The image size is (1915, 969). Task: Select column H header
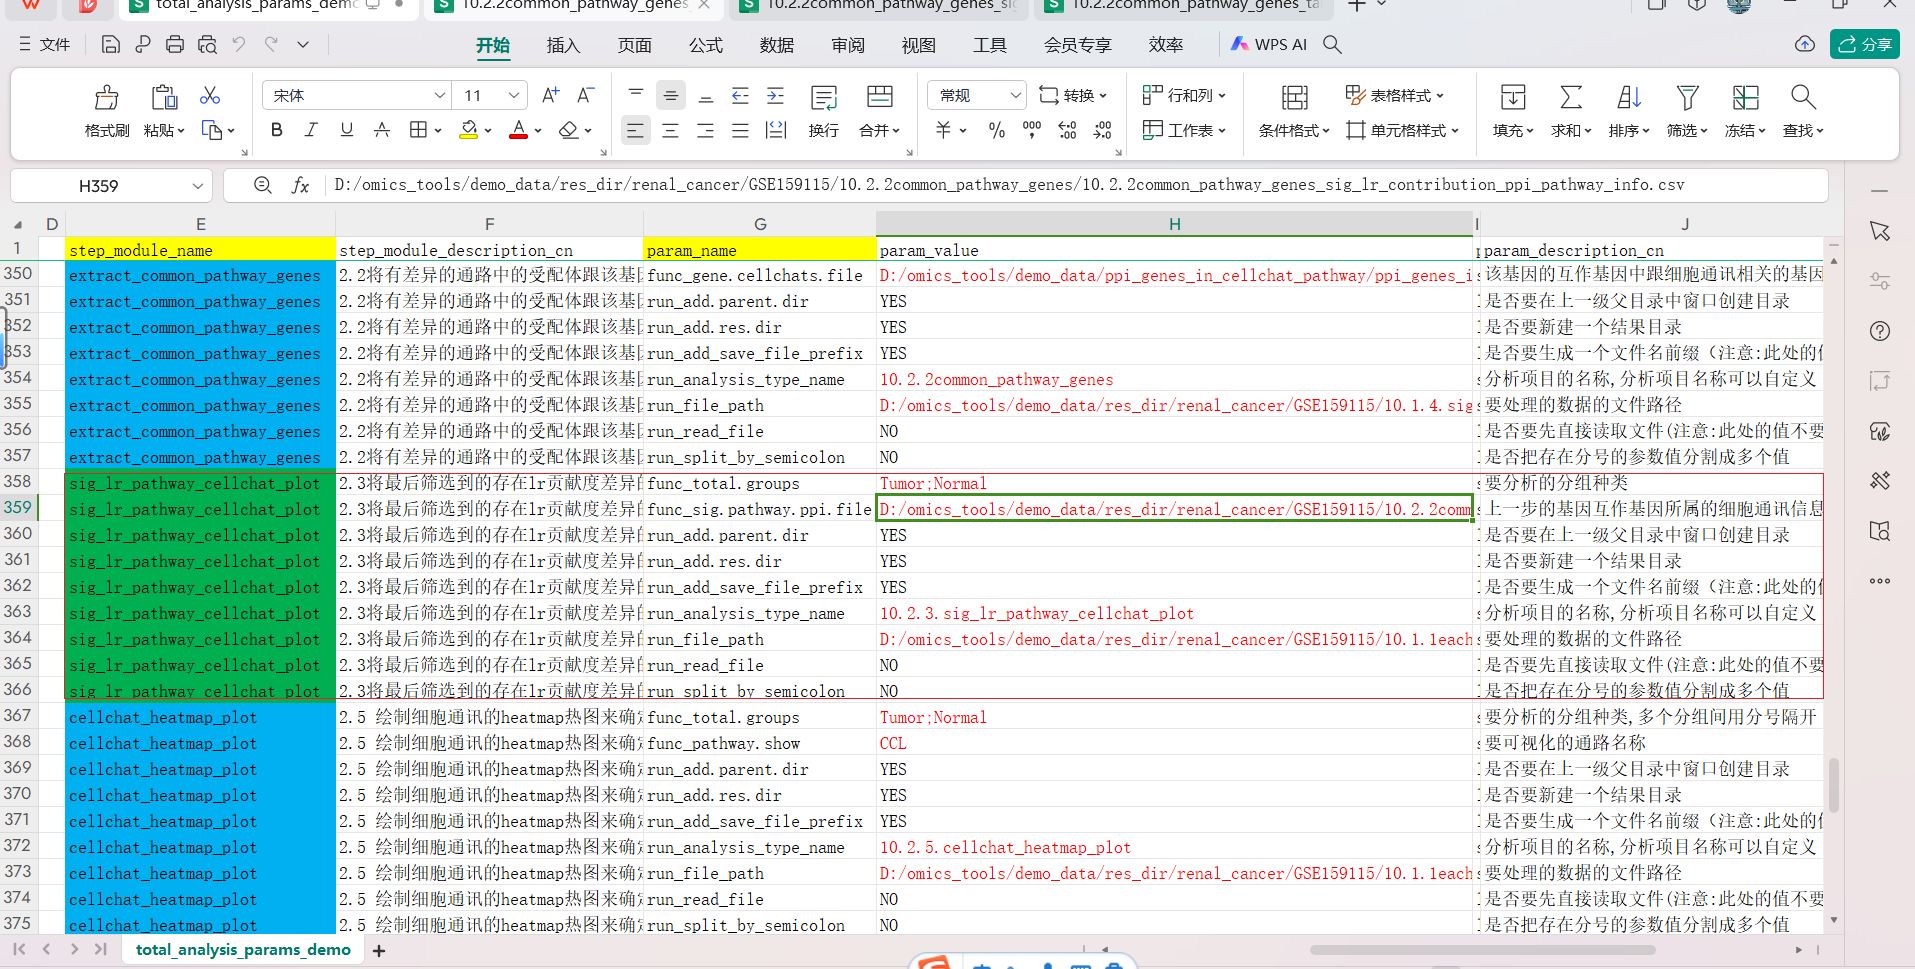coord(1174,224)
